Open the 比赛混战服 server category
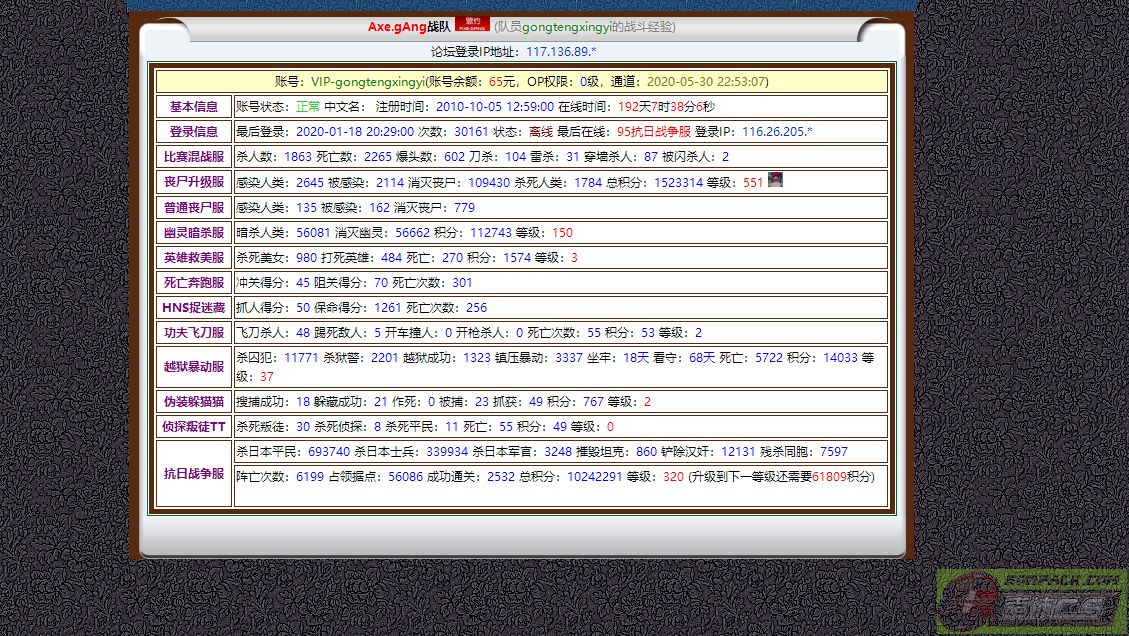The image size is (1129, 636). click(x=194, y=157)
